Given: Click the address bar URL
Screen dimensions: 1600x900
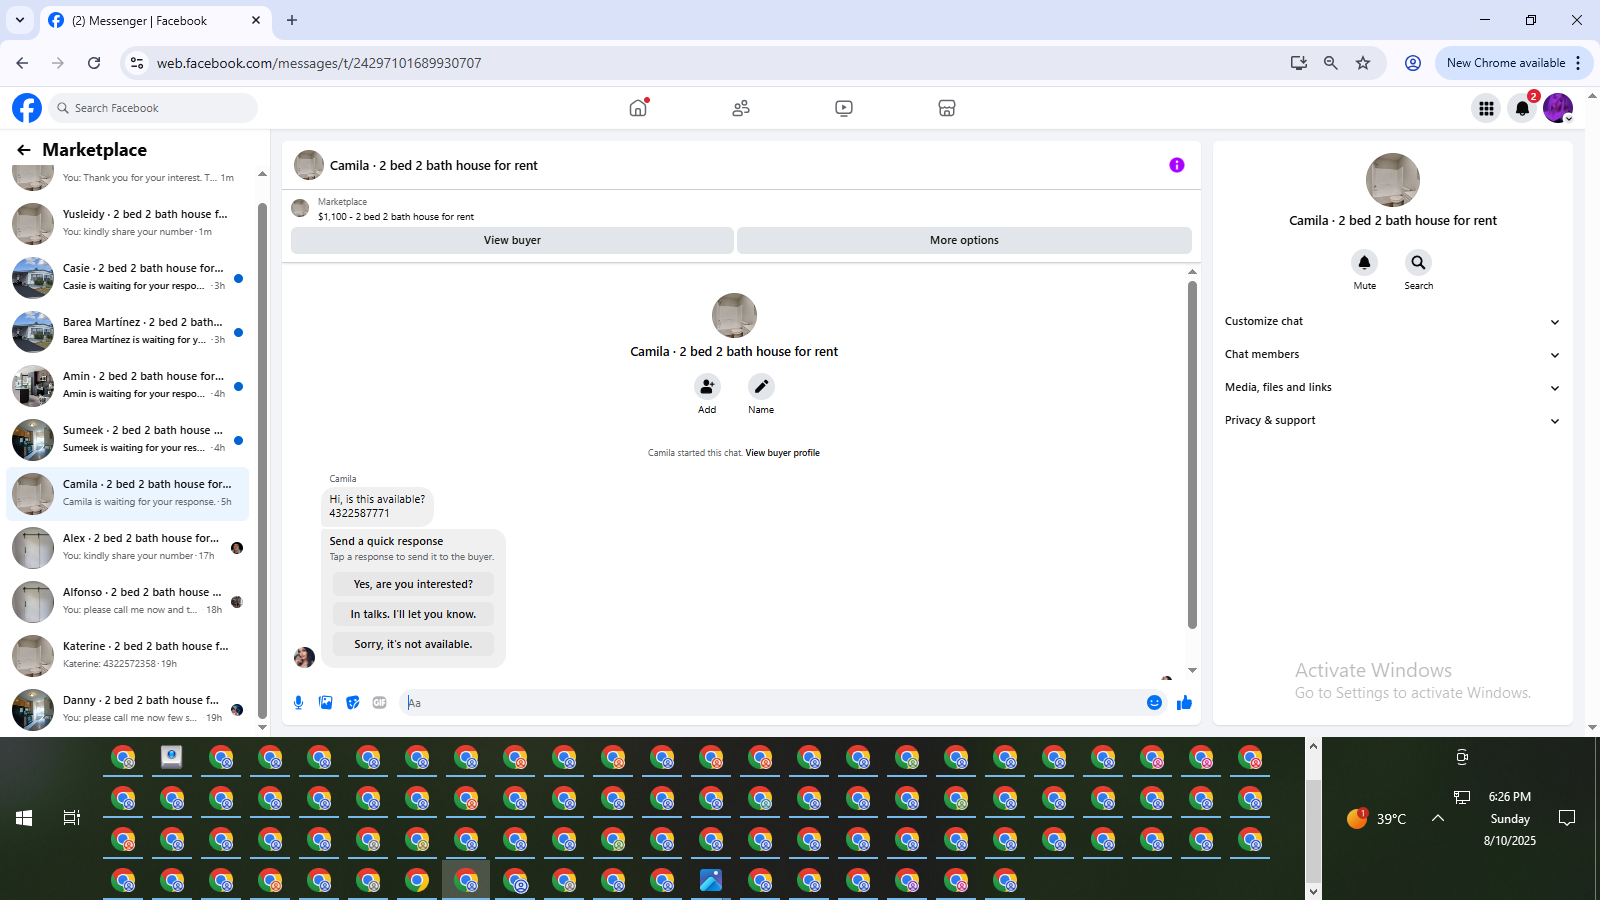Looking at the screenshot, I should coord(319,63).
